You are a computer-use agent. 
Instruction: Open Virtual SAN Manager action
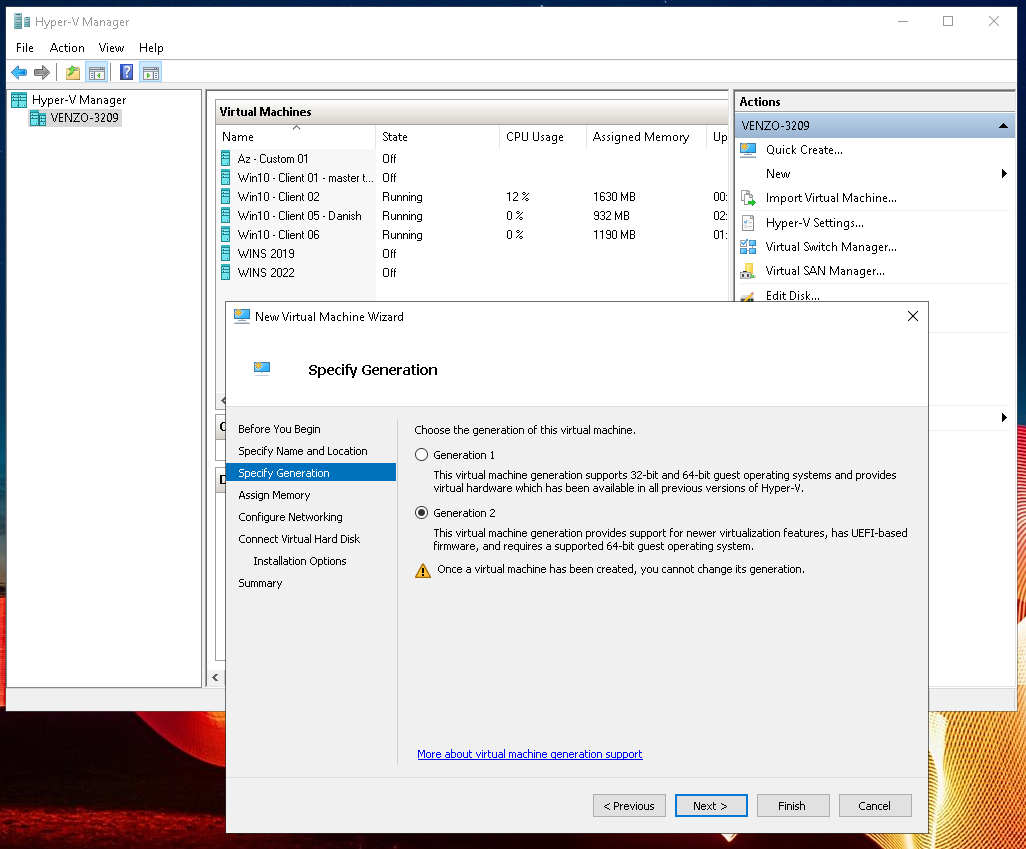(x=825, y=271)
